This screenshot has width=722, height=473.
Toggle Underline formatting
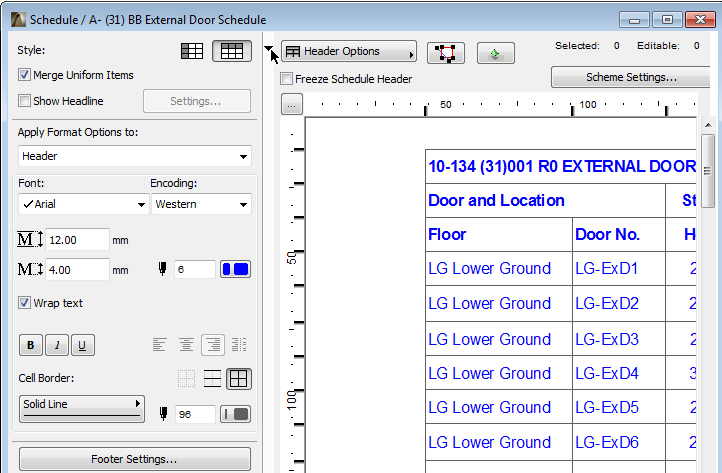pyautogui.click(x=83, y=345)
